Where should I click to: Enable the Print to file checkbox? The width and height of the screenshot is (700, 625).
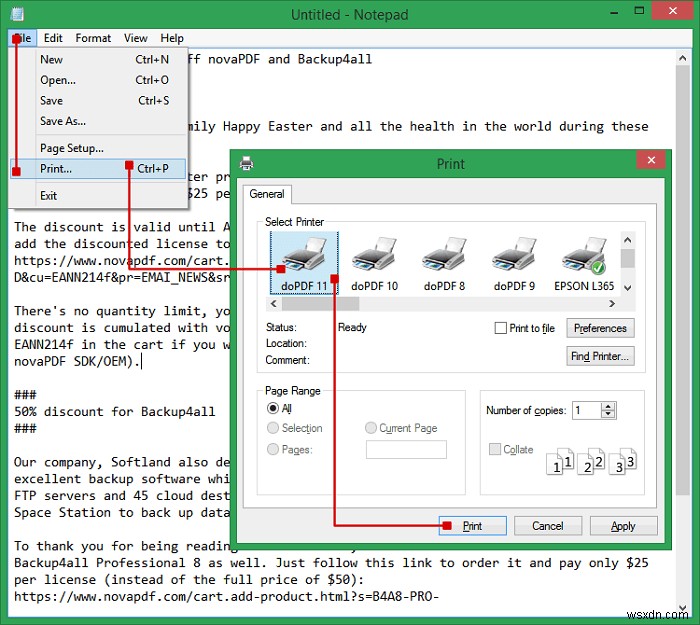pos(500,328)
